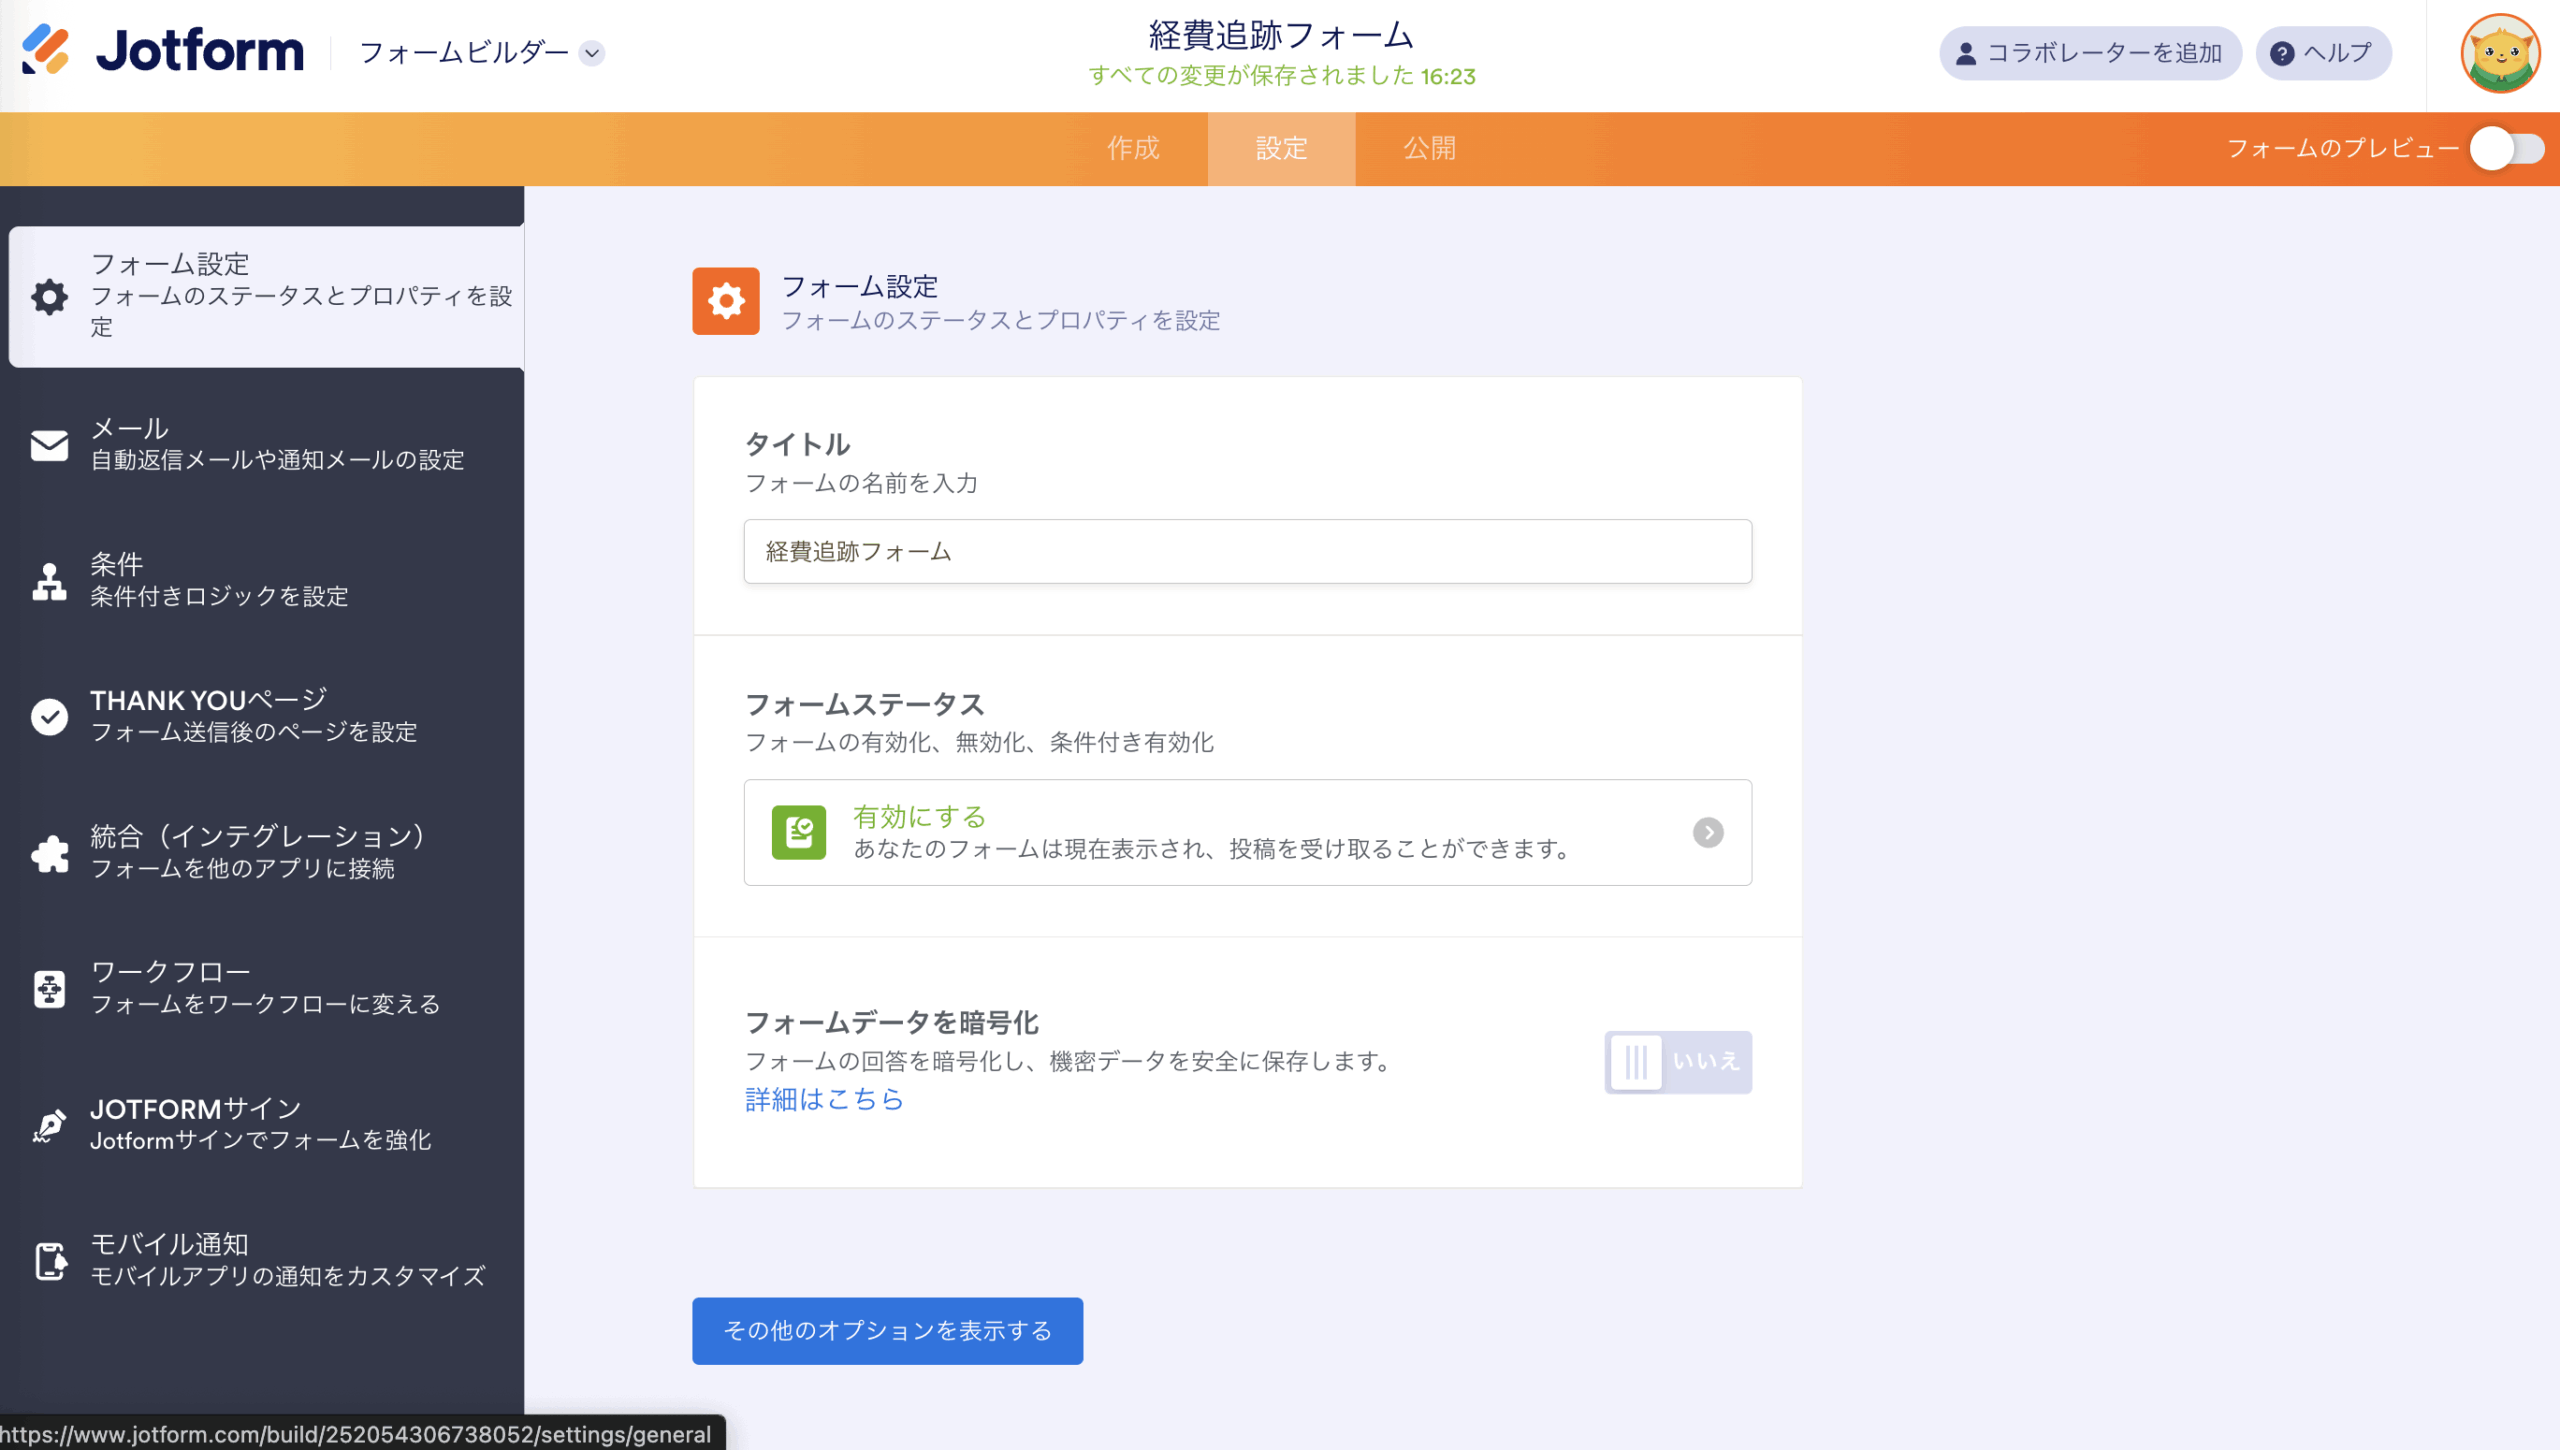Viewport: 2560px width, 1450px height.
Task: Click the Jotform logo icon
Action: pyautogui.click(x=46, y=50)
